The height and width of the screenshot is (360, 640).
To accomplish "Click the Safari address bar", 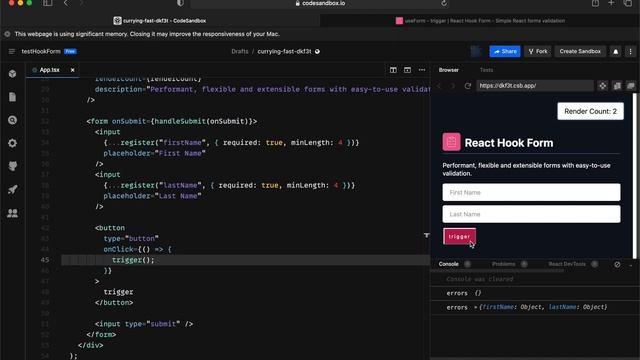I will click(319, 3).
